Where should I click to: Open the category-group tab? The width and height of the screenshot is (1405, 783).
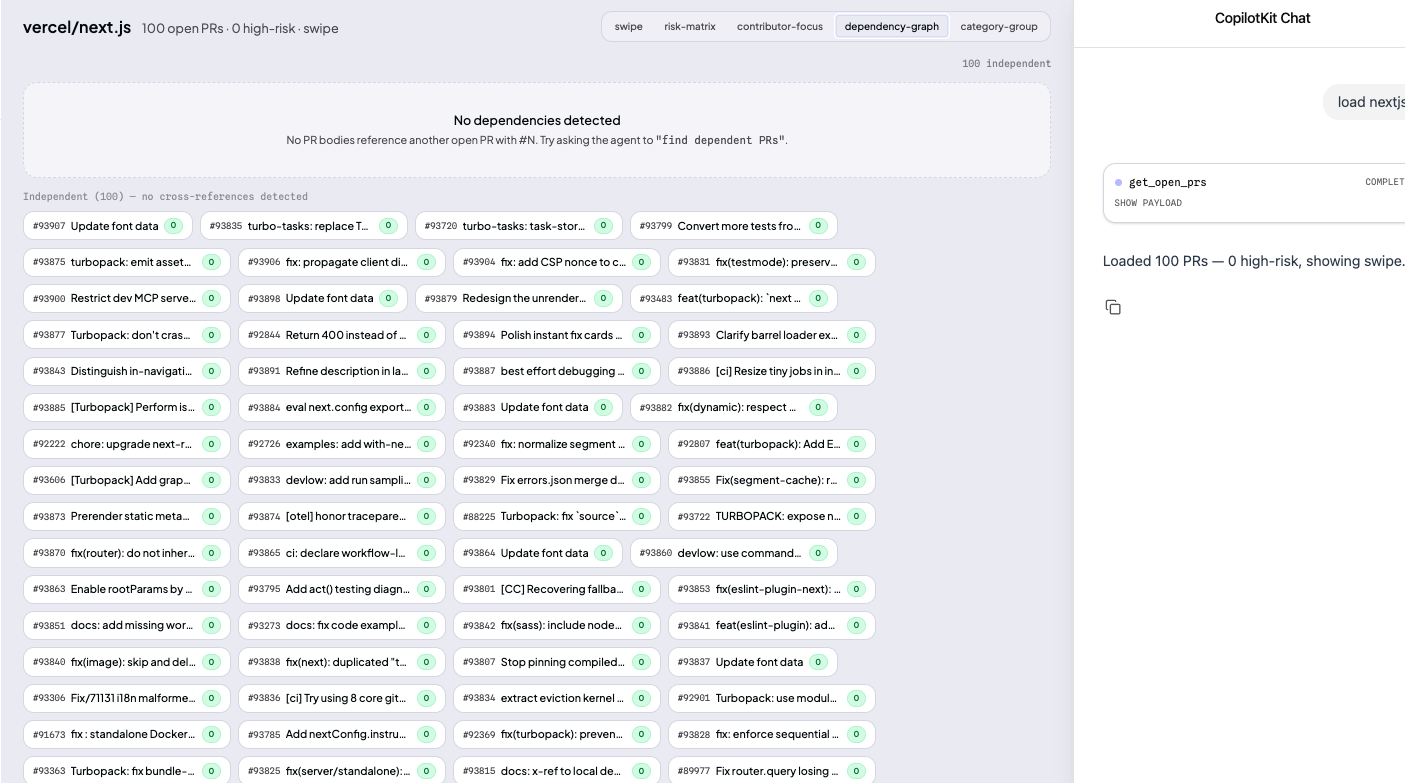pyautogui.click(x=999, y=27)
